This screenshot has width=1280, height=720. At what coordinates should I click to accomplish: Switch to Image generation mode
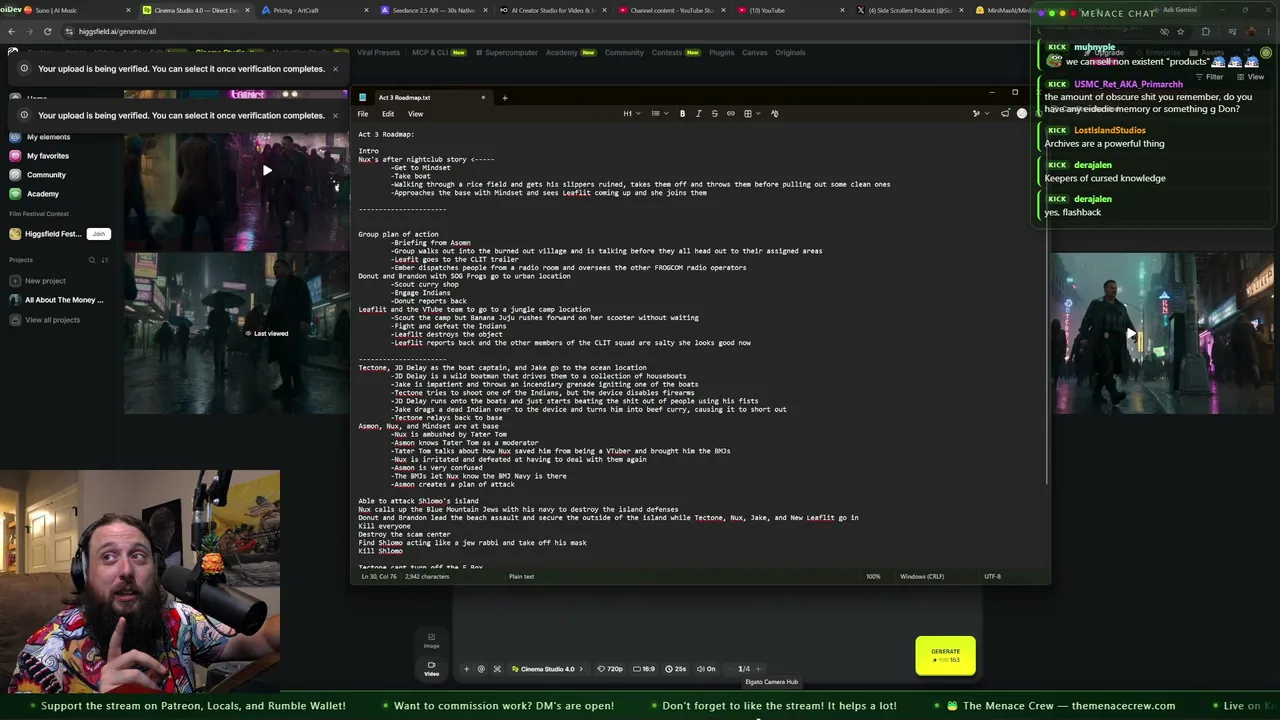pos(431,640)
